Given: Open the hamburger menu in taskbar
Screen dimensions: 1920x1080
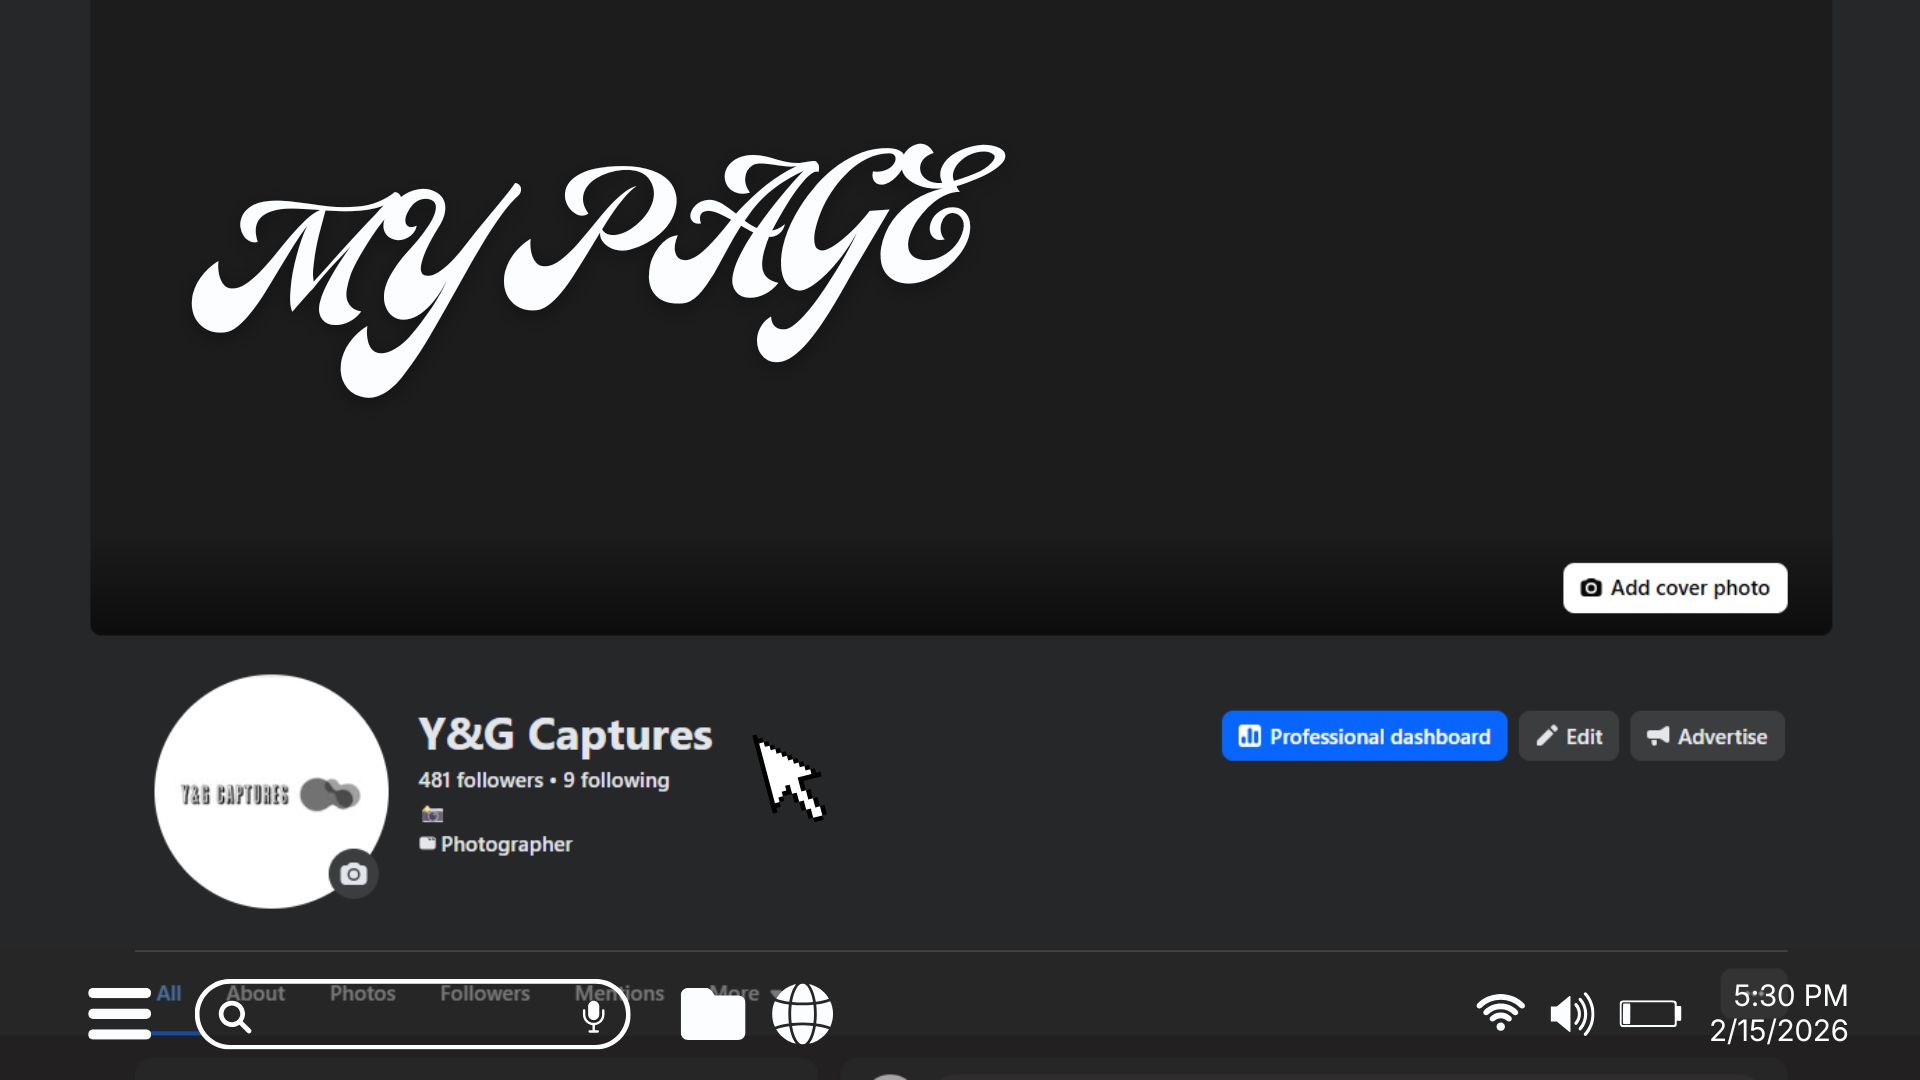Looking at the screenshot, I should [x=119, y=1013].
